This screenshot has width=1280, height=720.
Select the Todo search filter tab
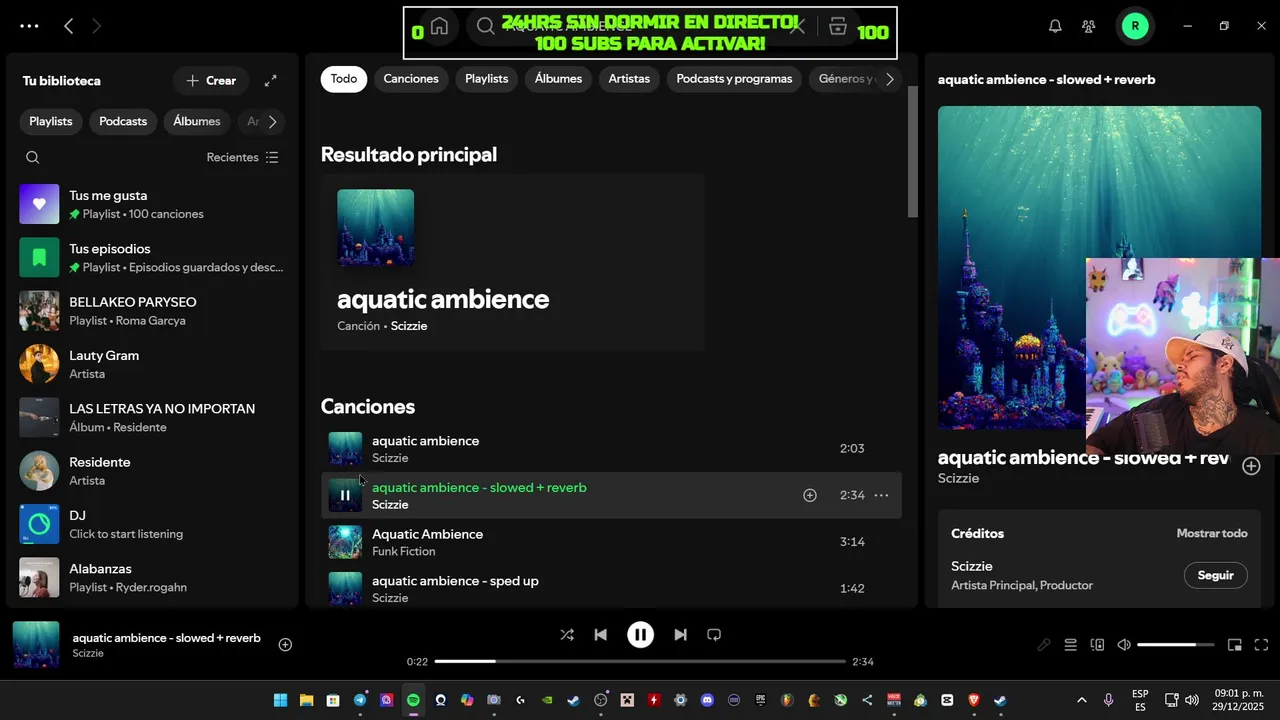pyautogui.click(x=344, y=79)
